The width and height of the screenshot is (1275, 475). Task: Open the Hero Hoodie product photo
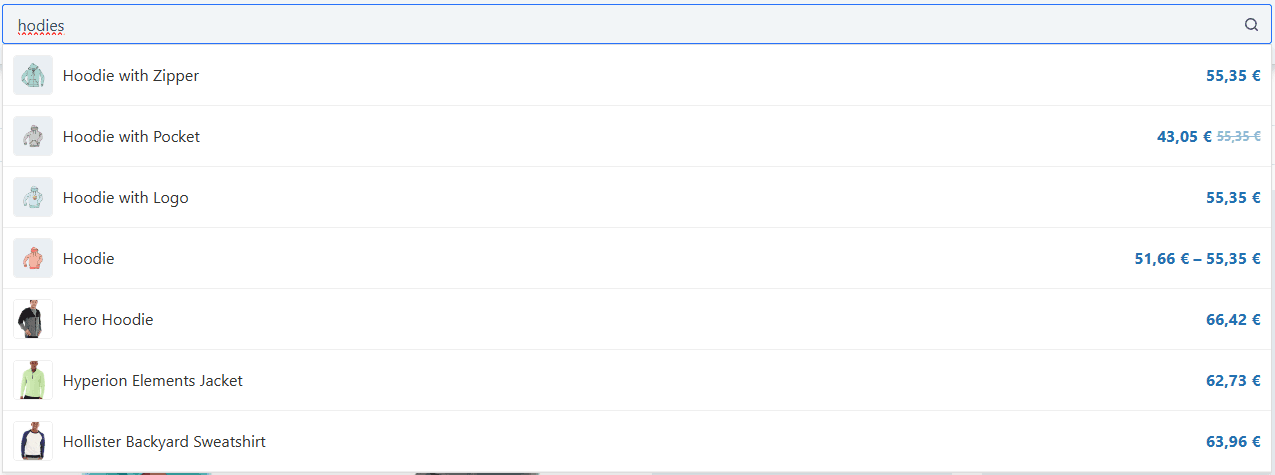point(33,319)
